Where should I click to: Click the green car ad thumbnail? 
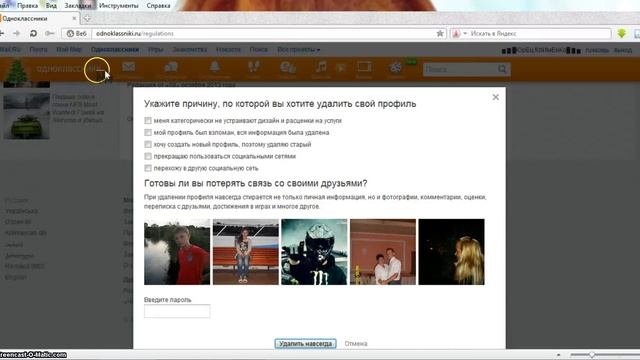point(27,116)
